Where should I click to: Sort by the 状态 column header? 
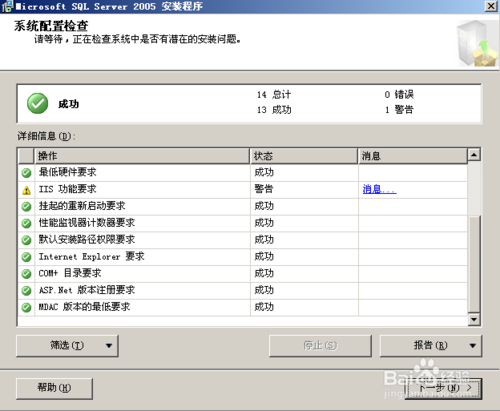coord(304,156)
